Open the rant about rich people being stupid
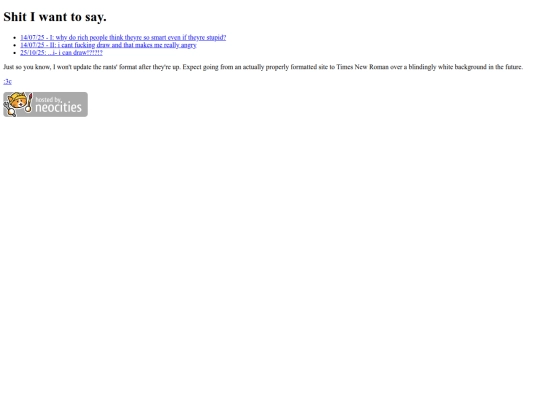540x405 pixels. [x=123, y=37]
